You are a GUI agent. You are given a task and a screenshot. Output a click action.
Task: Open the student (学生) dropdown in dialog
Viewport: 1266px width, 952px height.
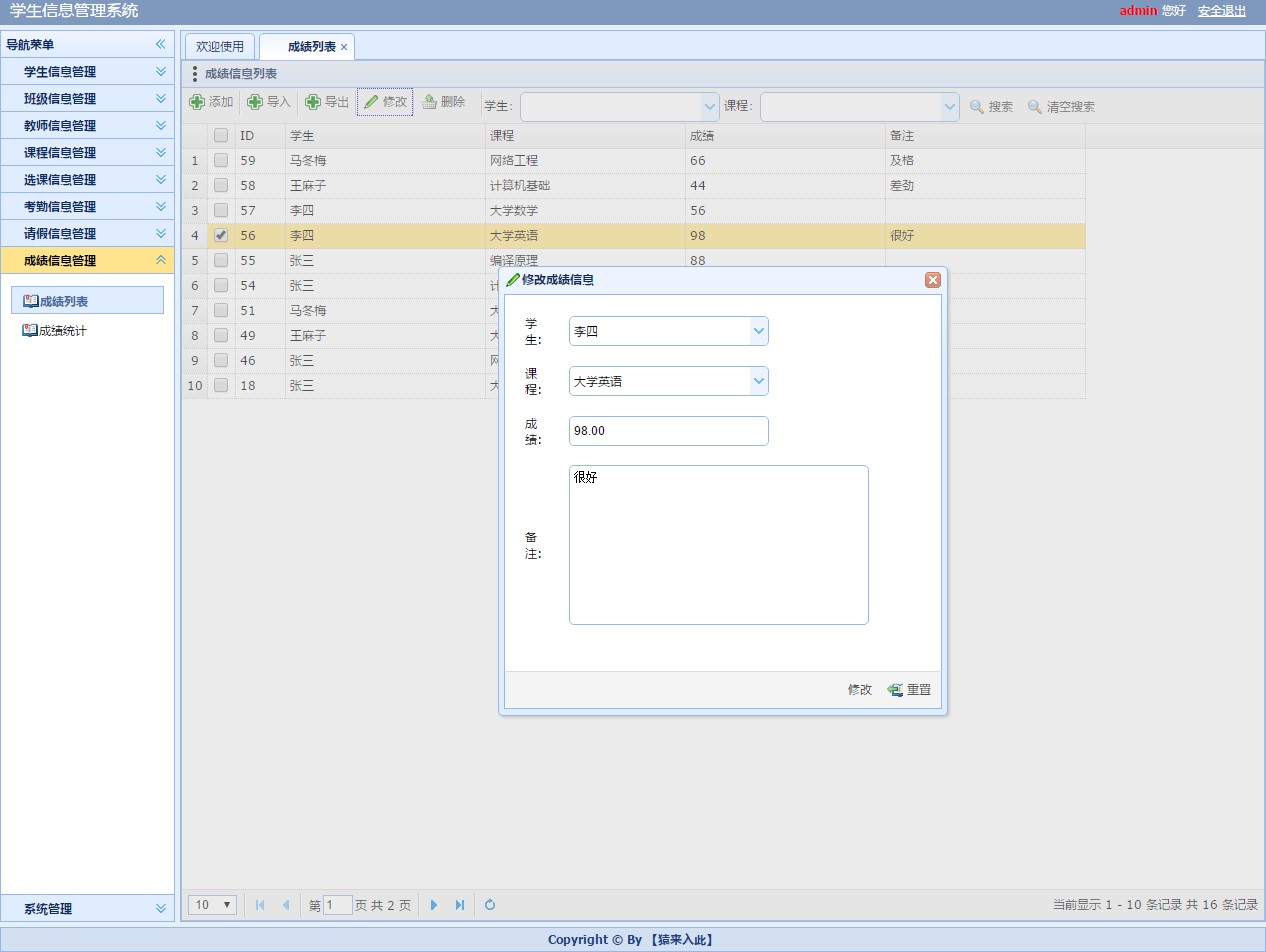pyautogui.click(x=758, y=331)
